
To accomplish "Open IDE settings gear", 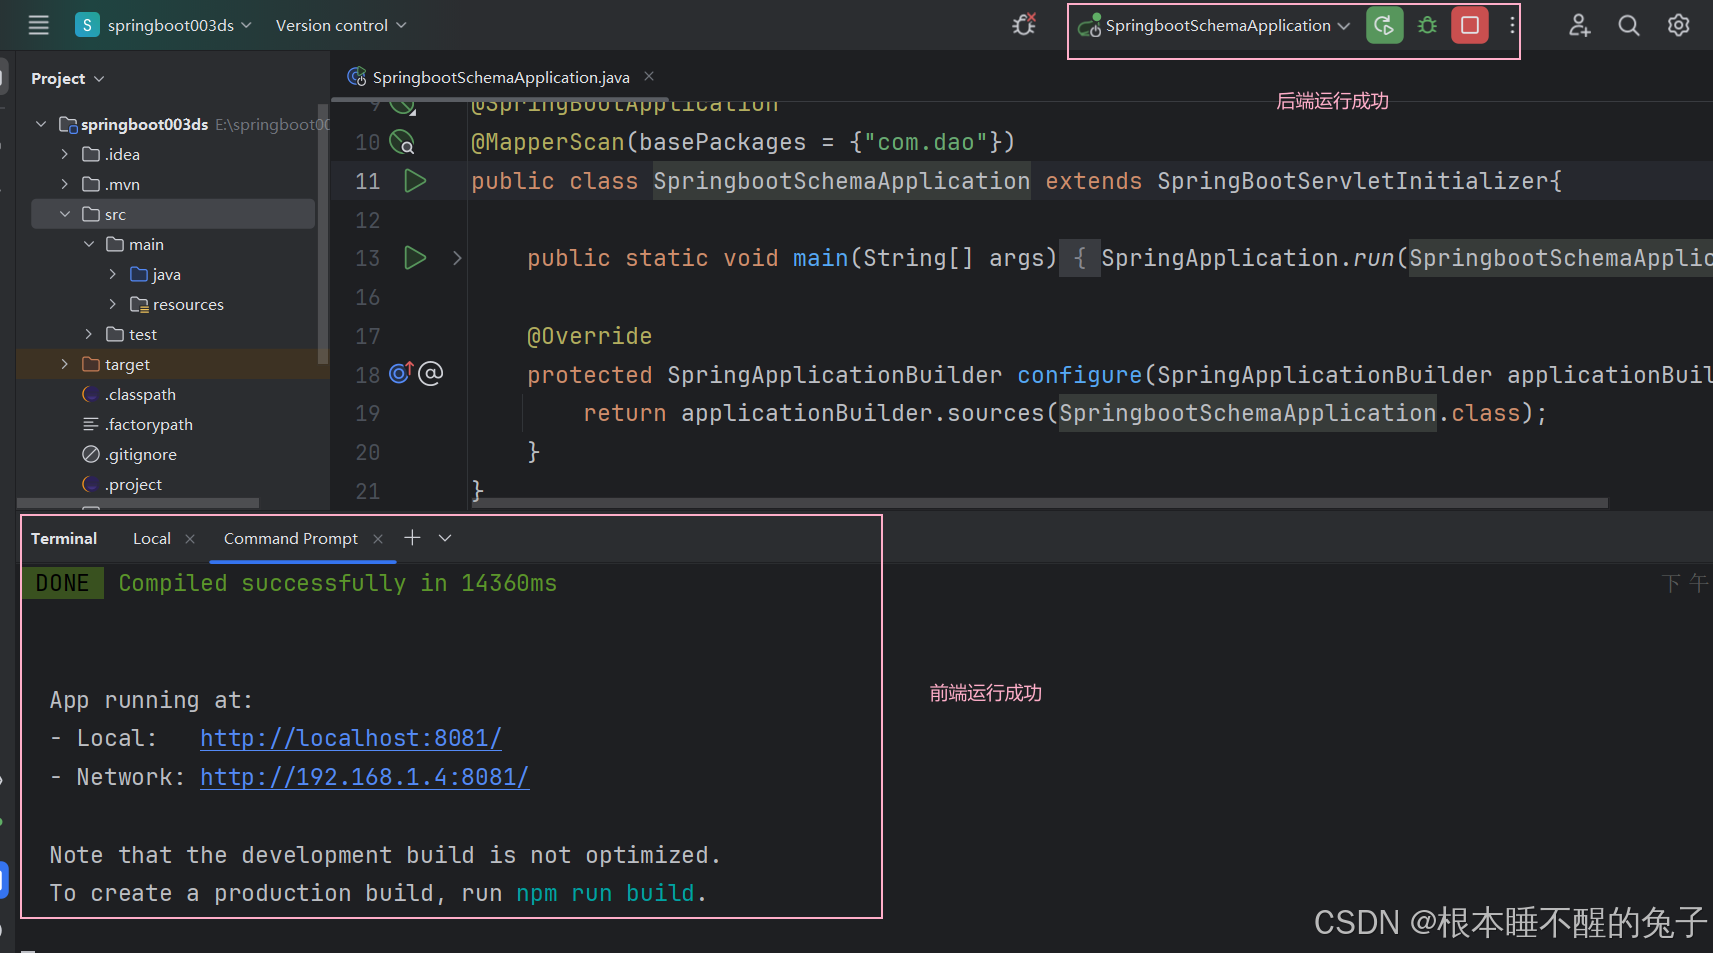I will coord(1678,25).
